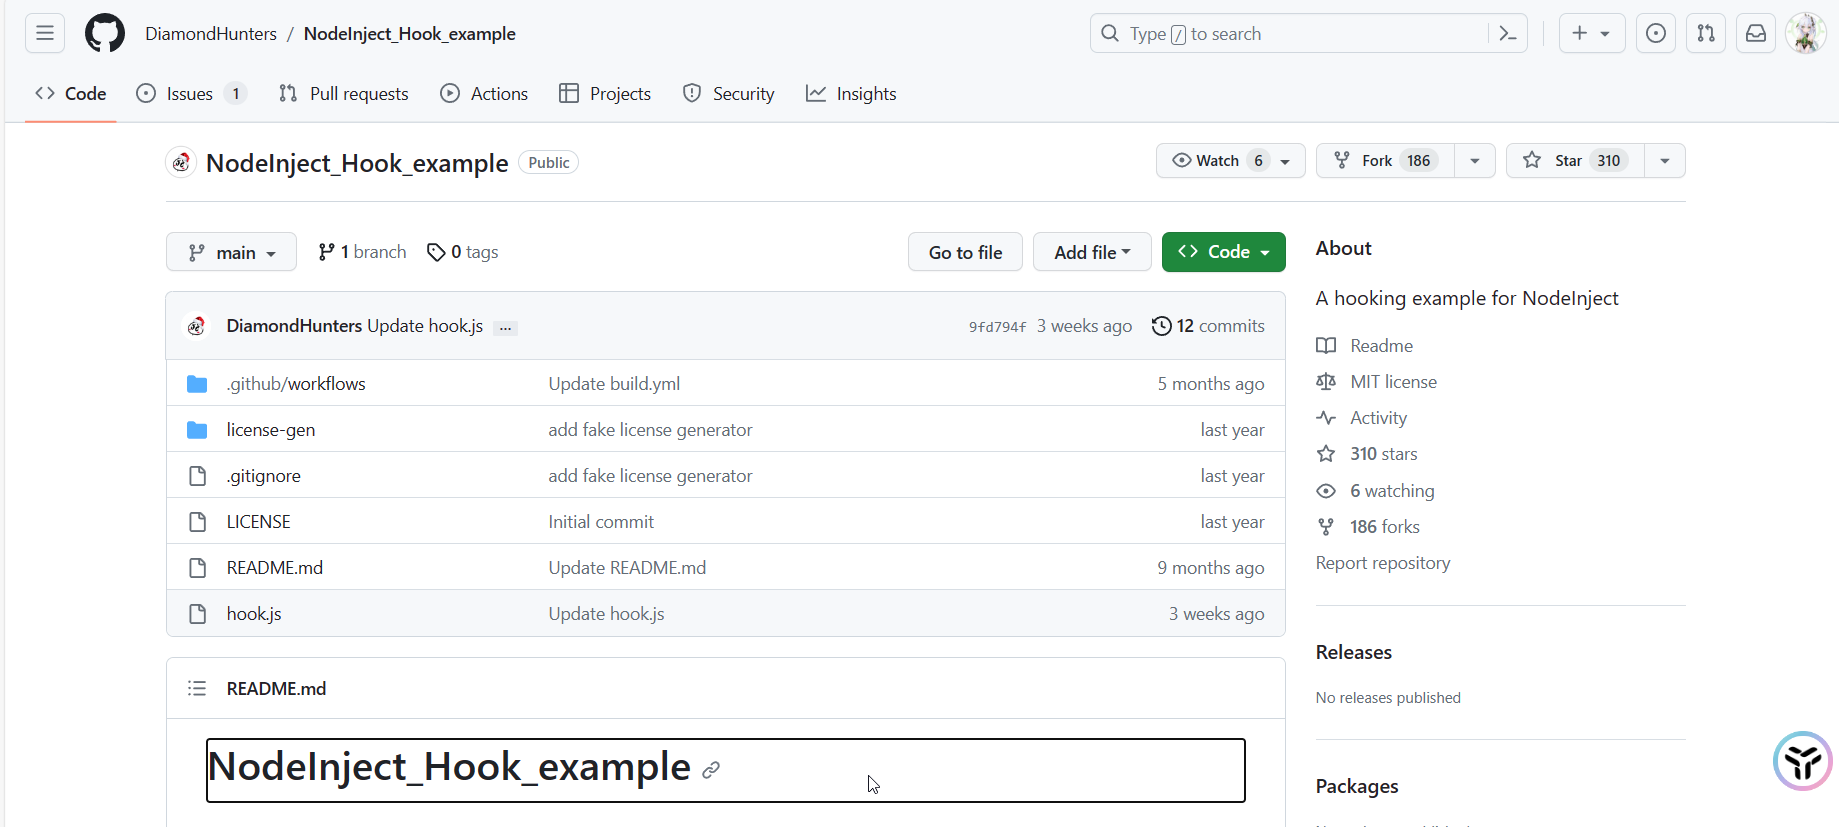Click the .github/workflows folder icon
1839x827 pixels.
pyautogui.click(x=197, y=384)
